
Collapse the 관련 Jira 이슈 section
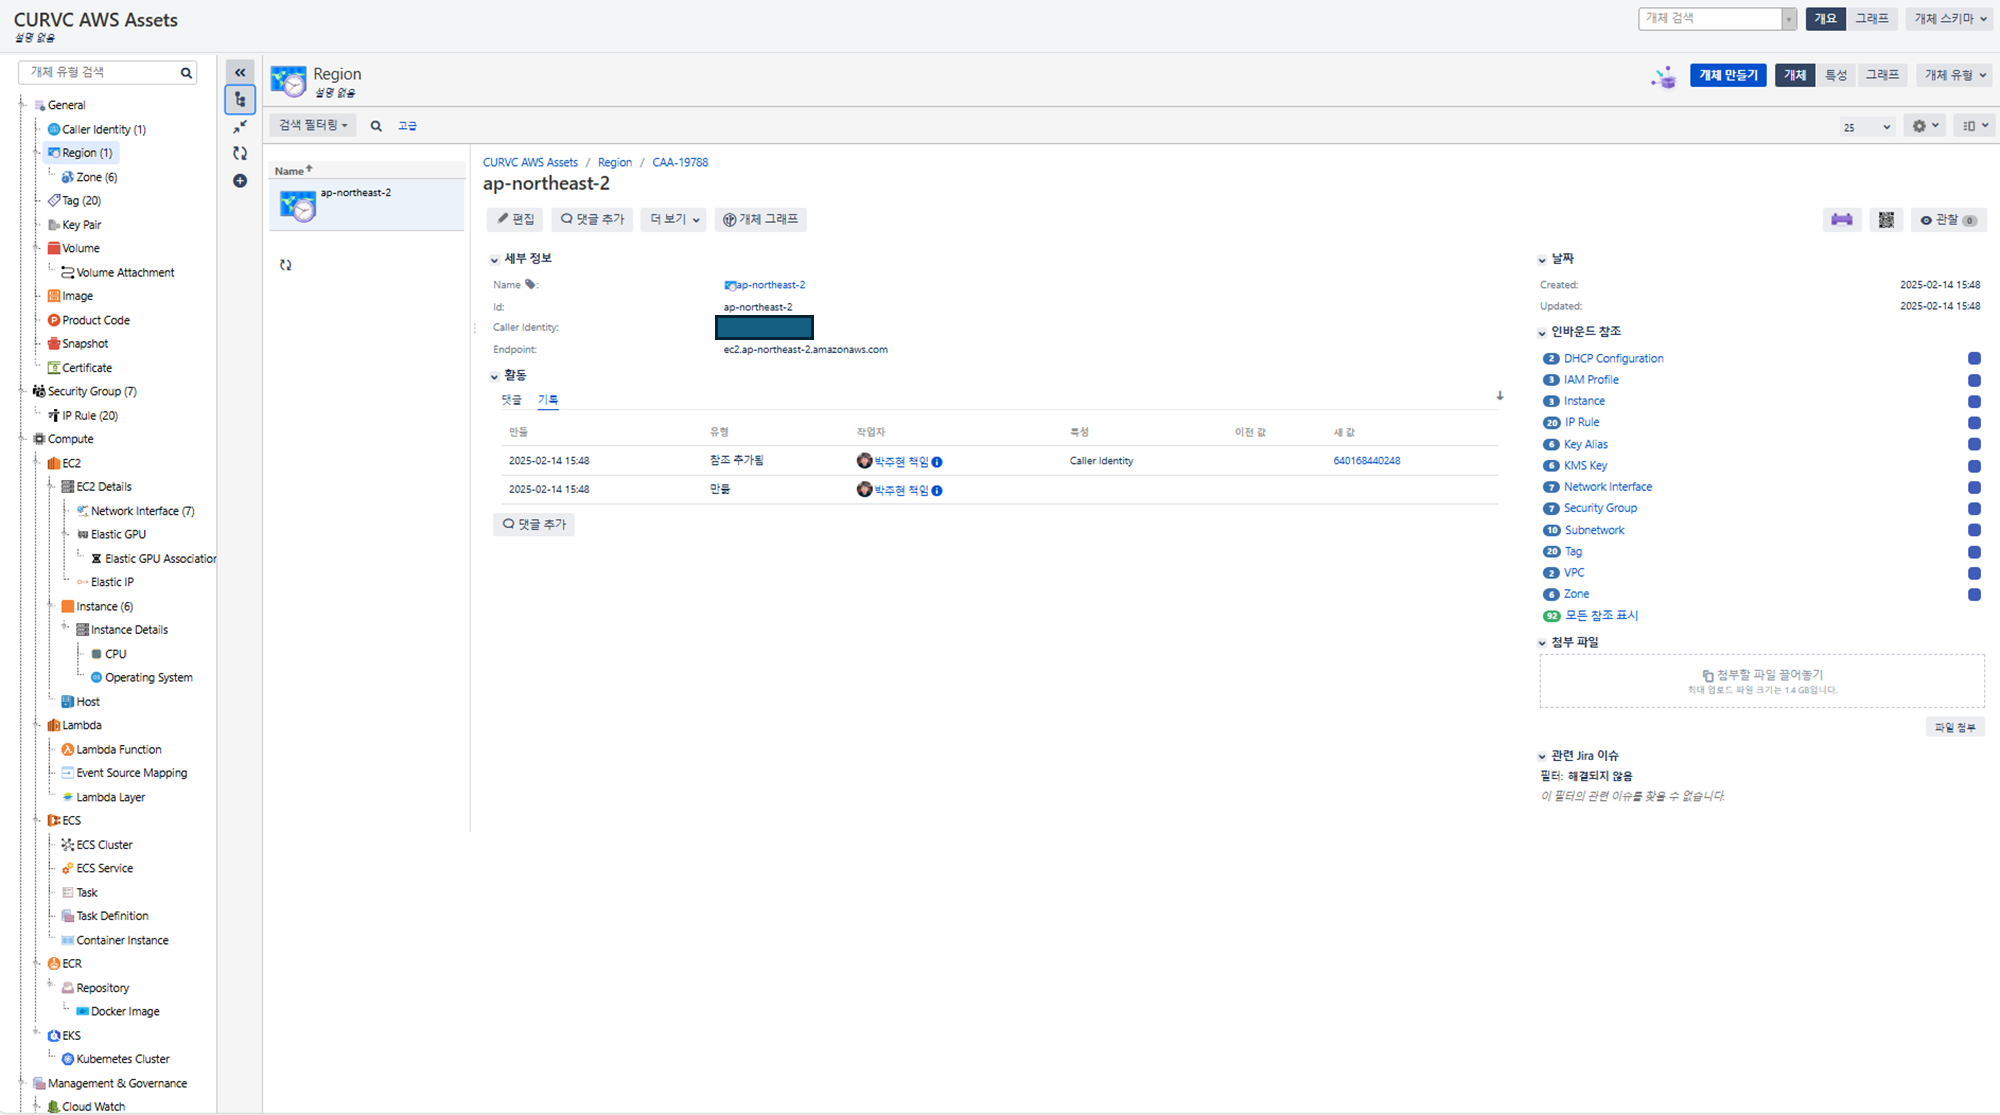click(x=1542, y=756)
